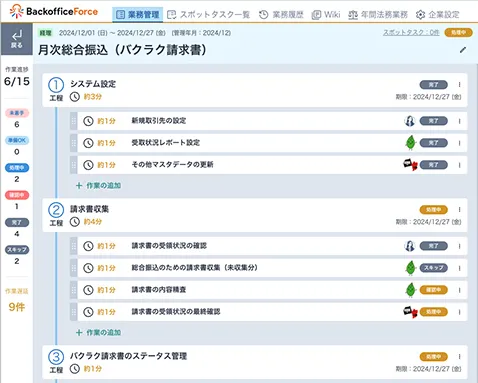Click drag handle of 請求書の内容精査 row
Image resolution: width=478 pixels, height=383 pixels.
[74, 290]
